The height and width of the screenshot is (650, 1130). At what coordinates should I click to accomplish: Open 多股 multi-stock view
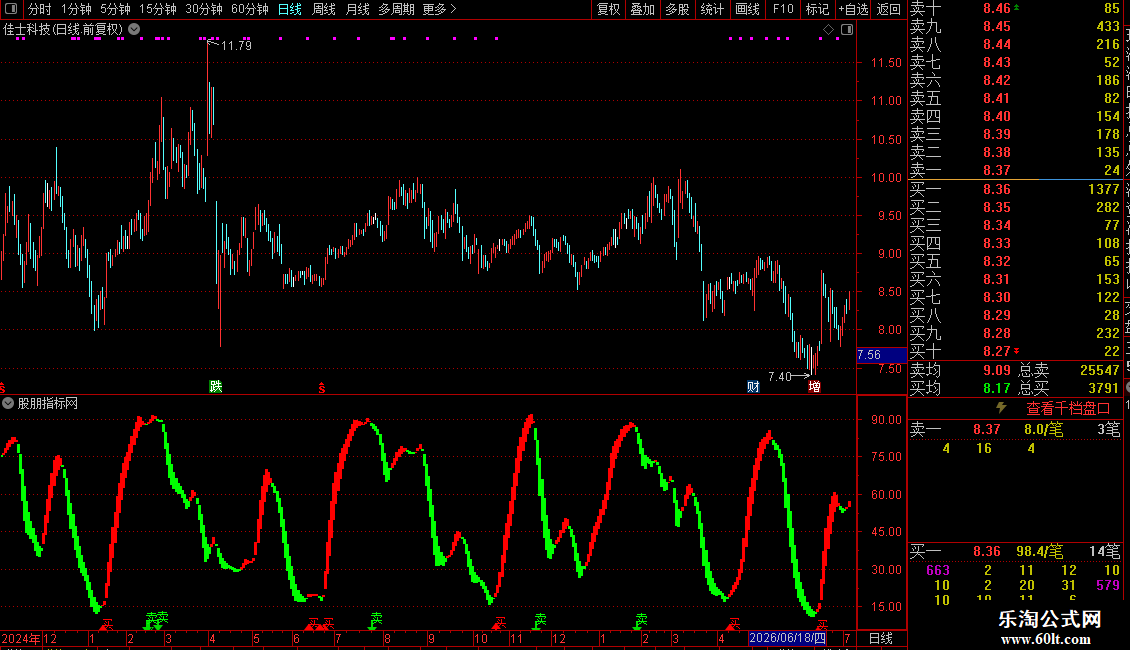677,9
